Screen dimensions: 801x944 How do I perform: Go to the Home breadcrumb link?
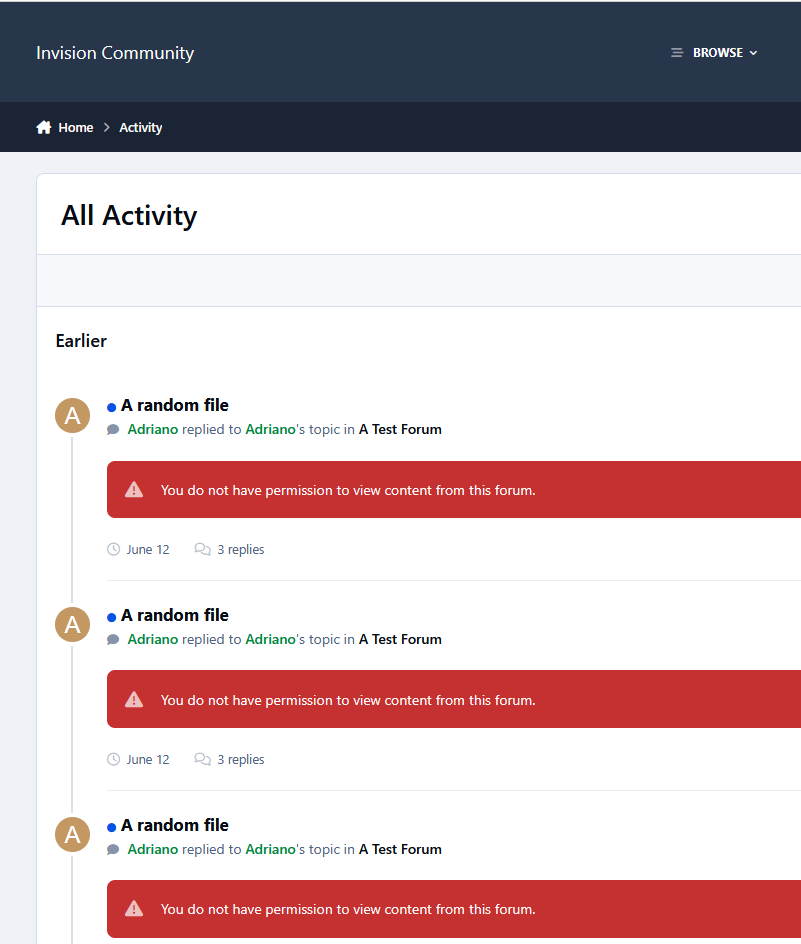[x=76, y=128]
